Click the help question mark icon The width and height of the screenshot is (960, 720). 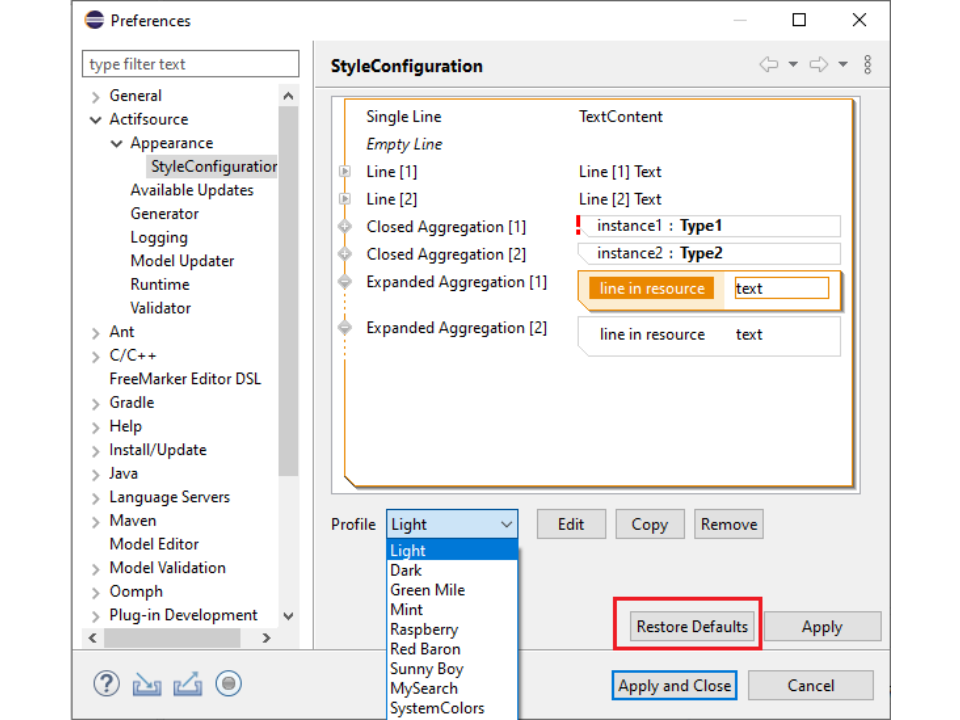[x=106, y=684]
